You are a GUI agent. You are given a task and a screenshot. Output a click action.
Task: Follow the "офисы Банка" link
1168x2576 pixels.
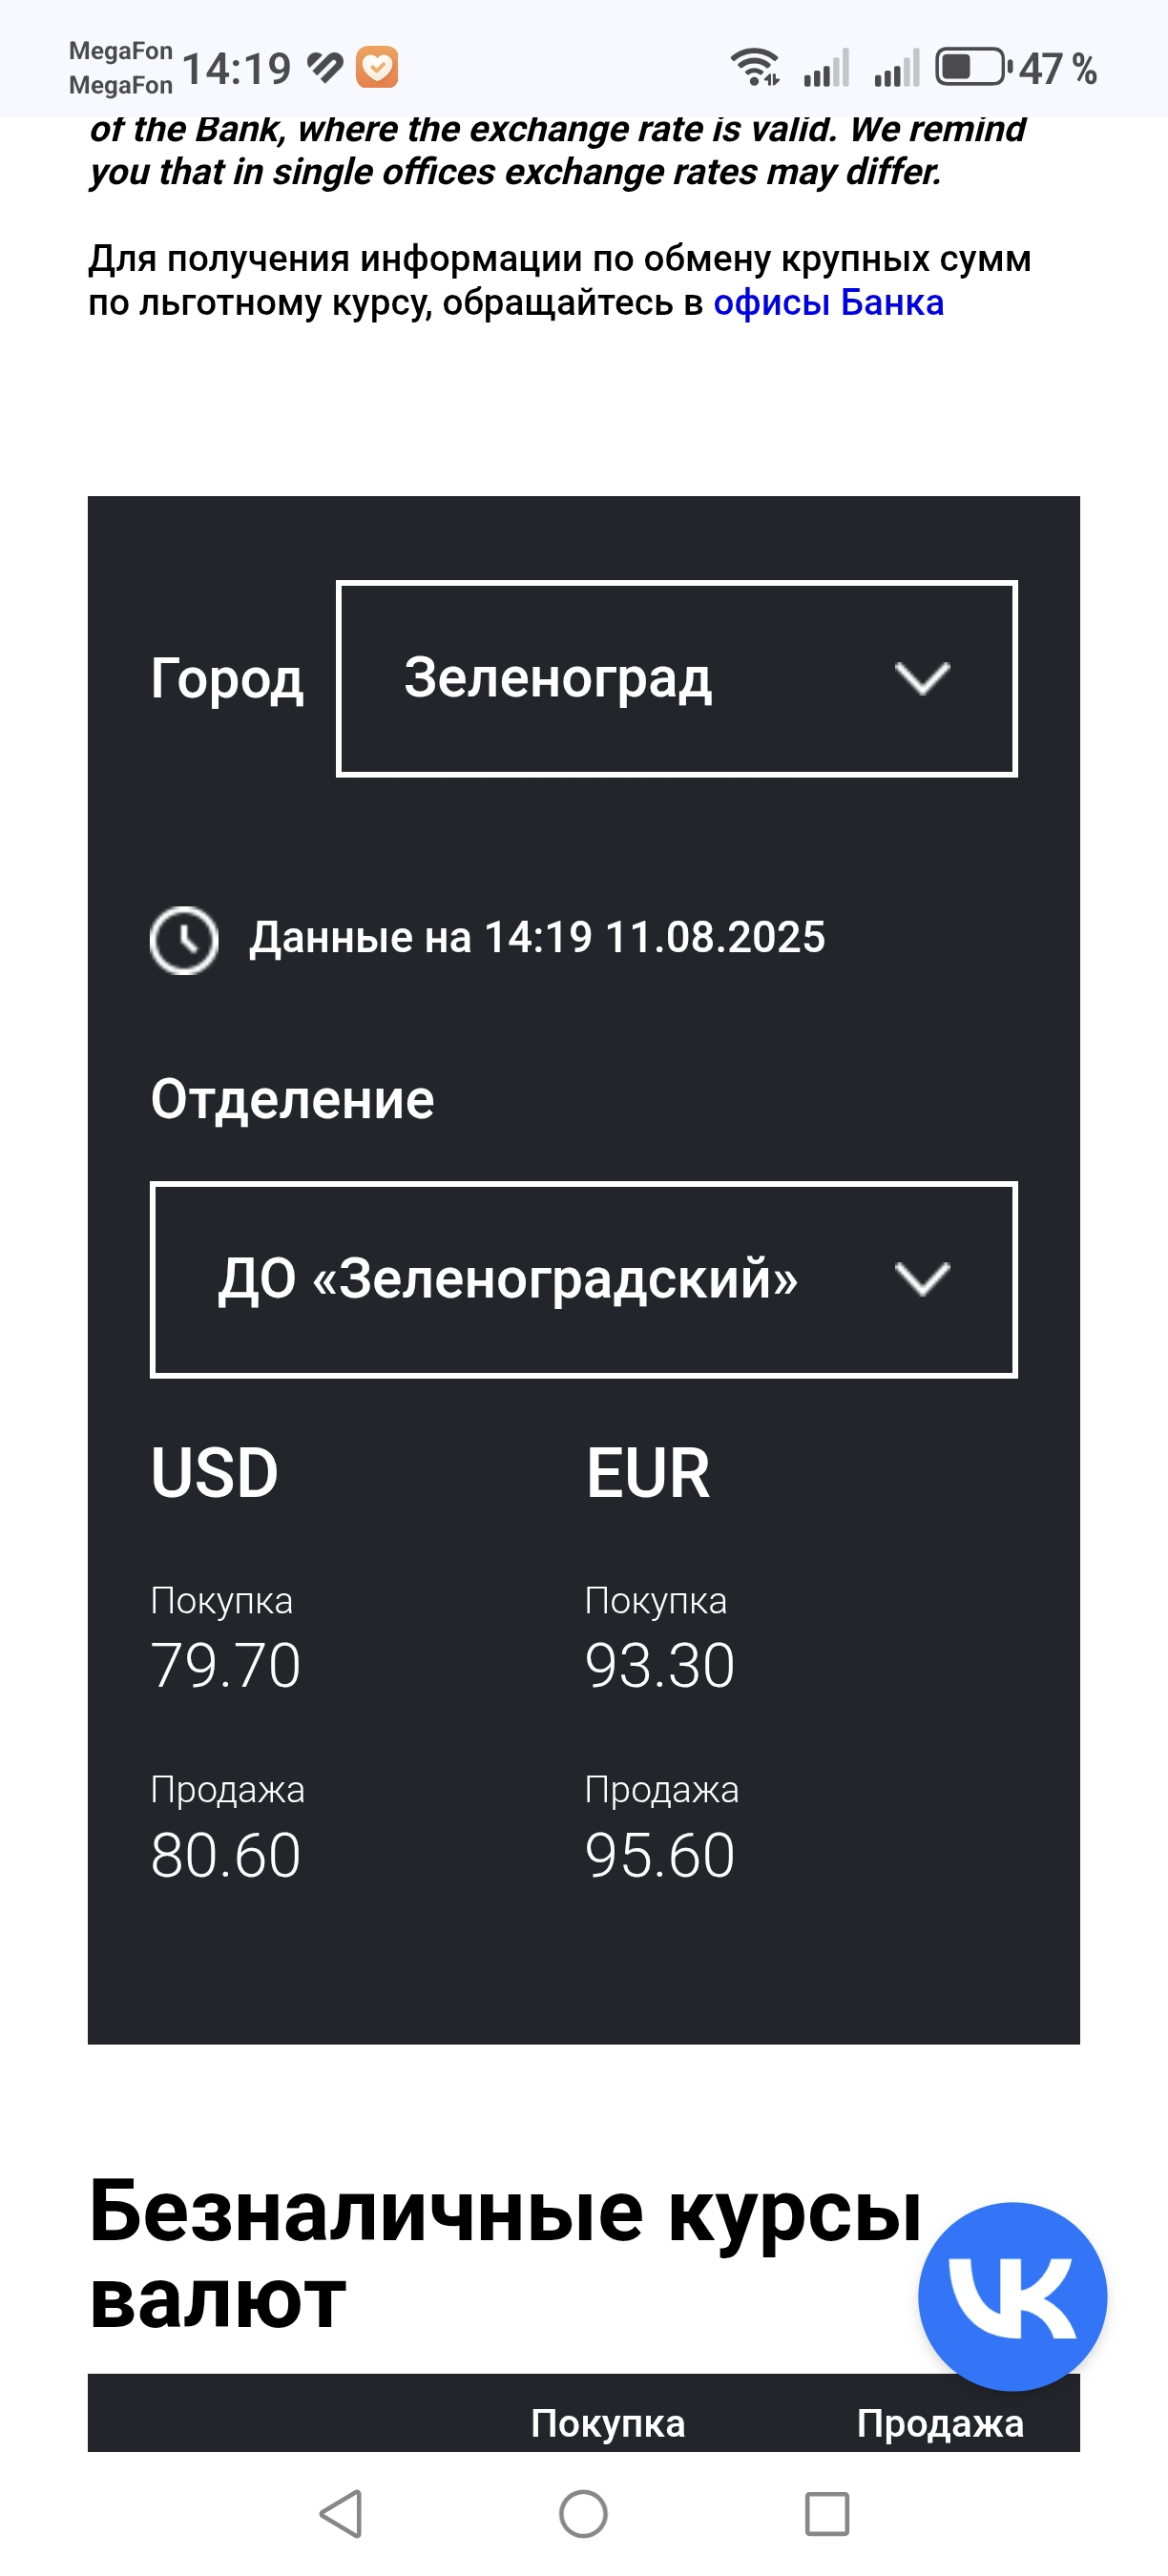(828, 302)
